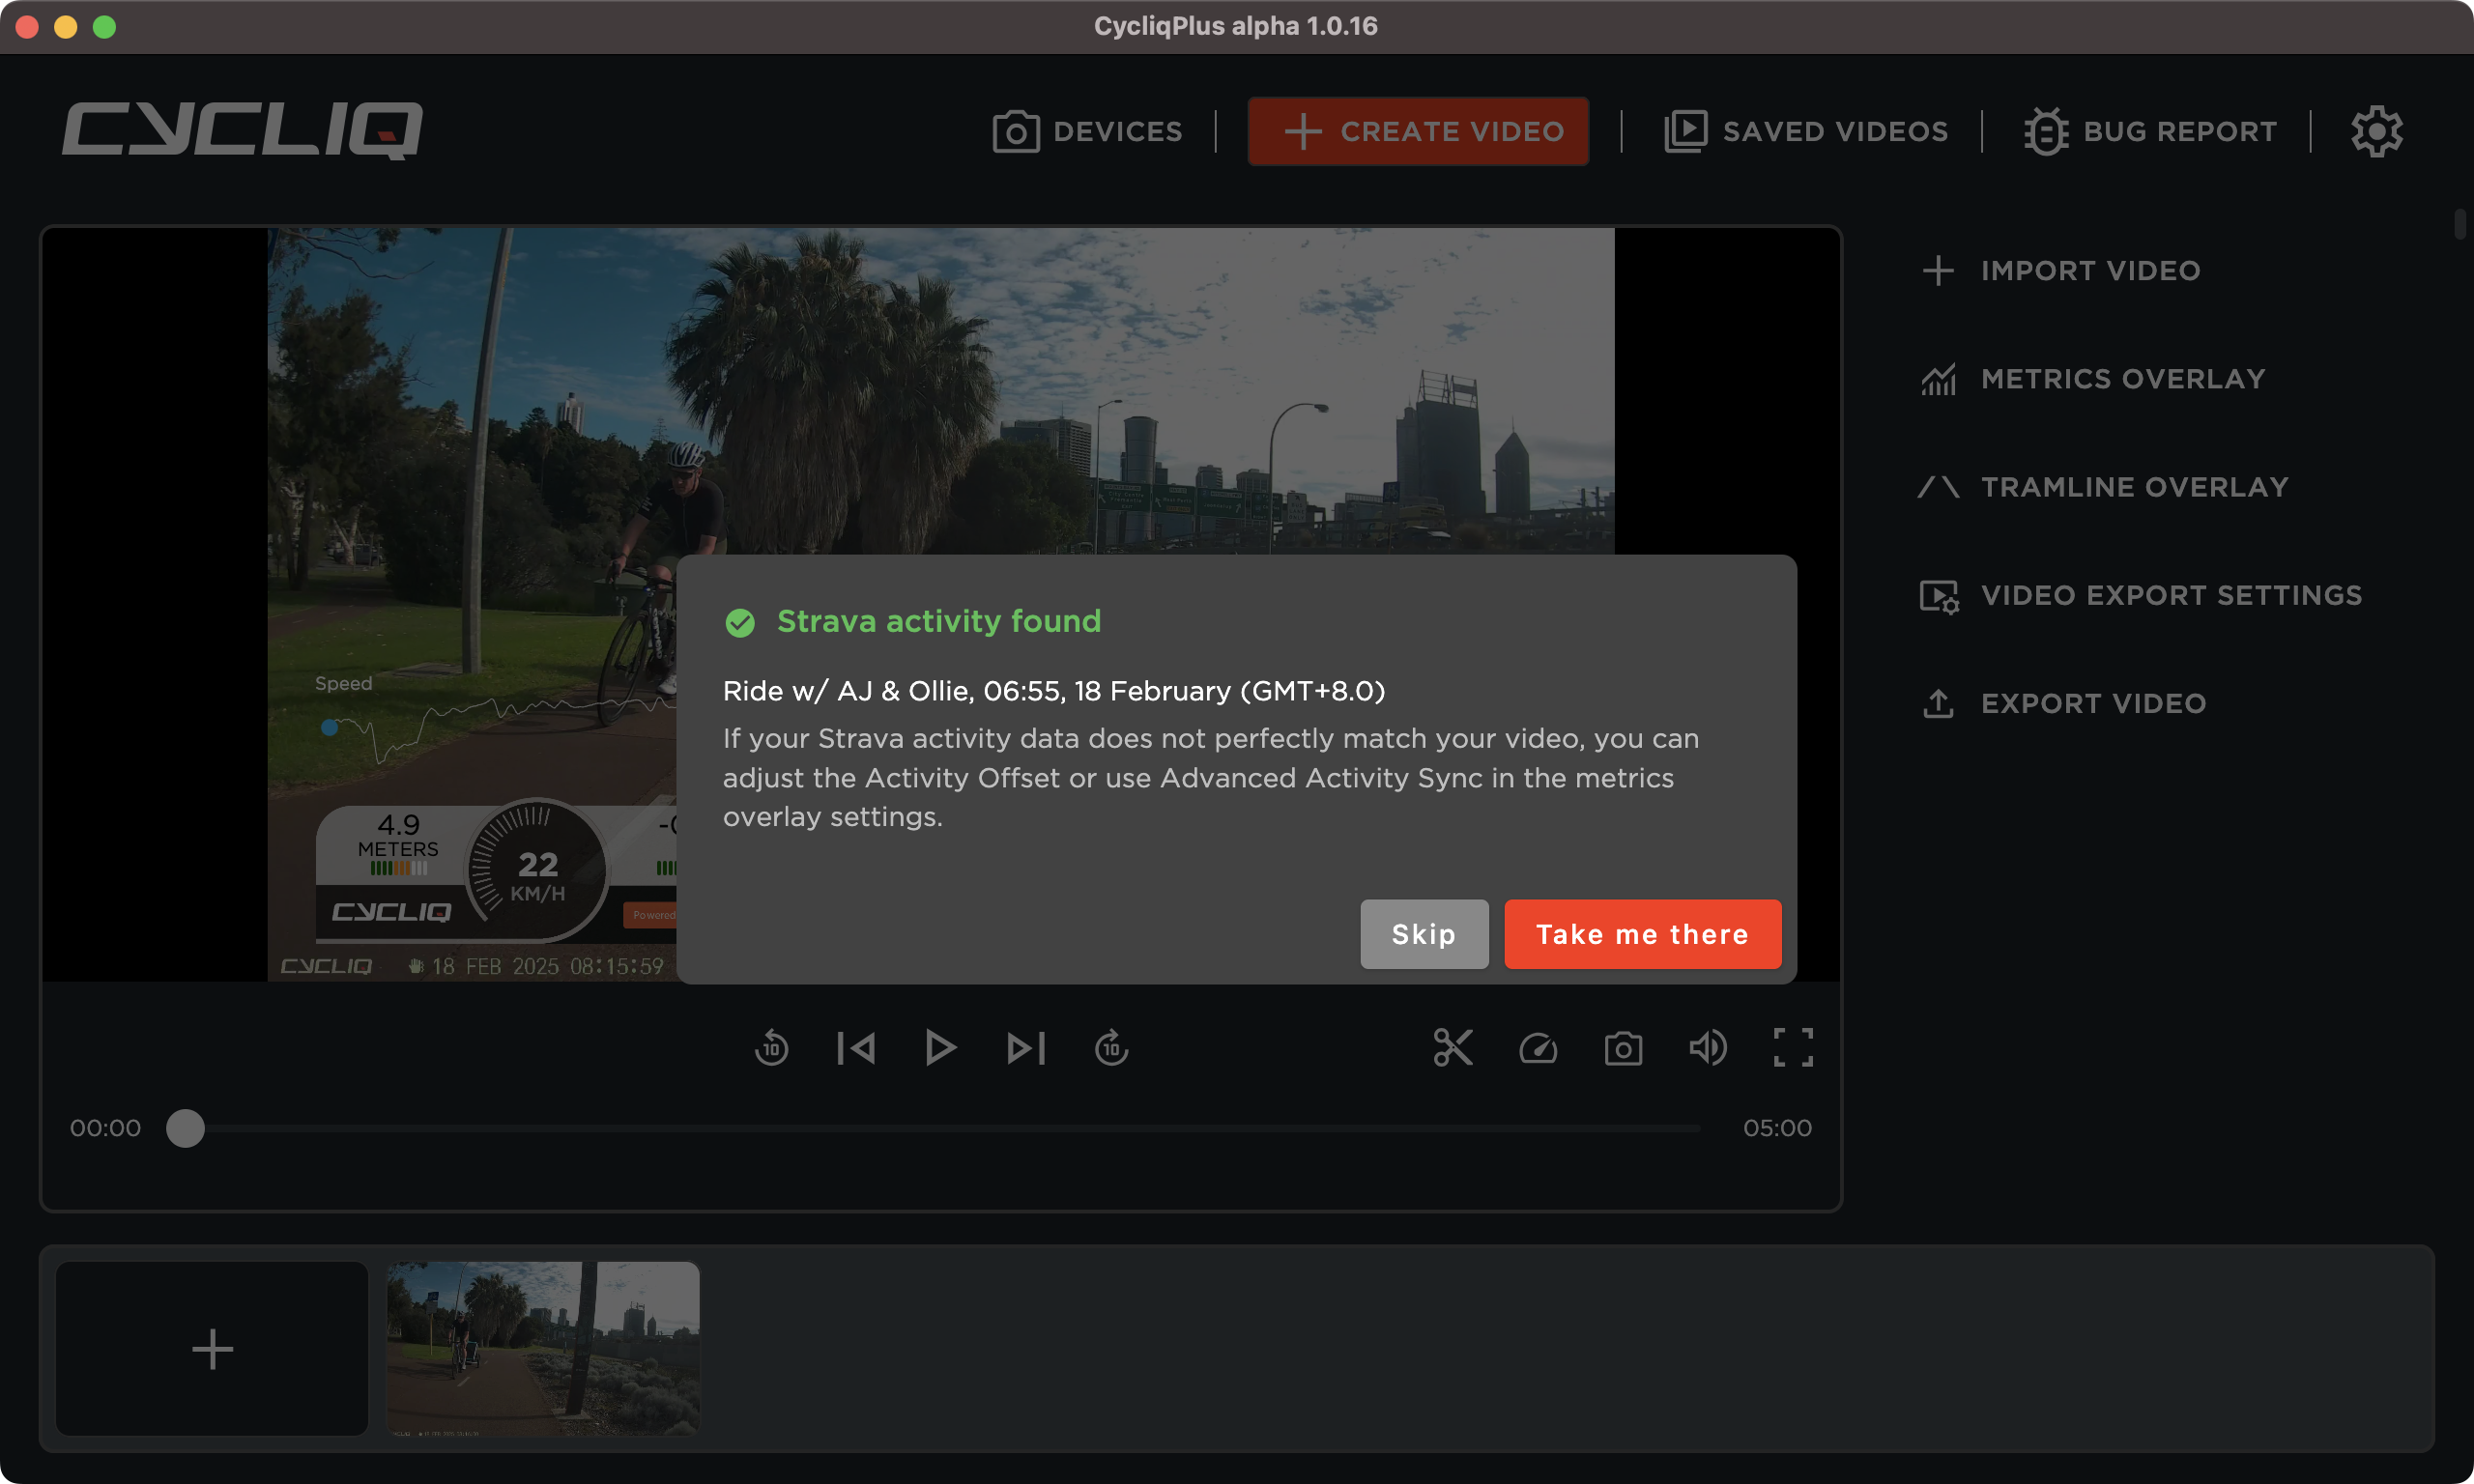Select the scissors trim tool
This screenshot has width=2474, height=1484.
(1452, 1048)
